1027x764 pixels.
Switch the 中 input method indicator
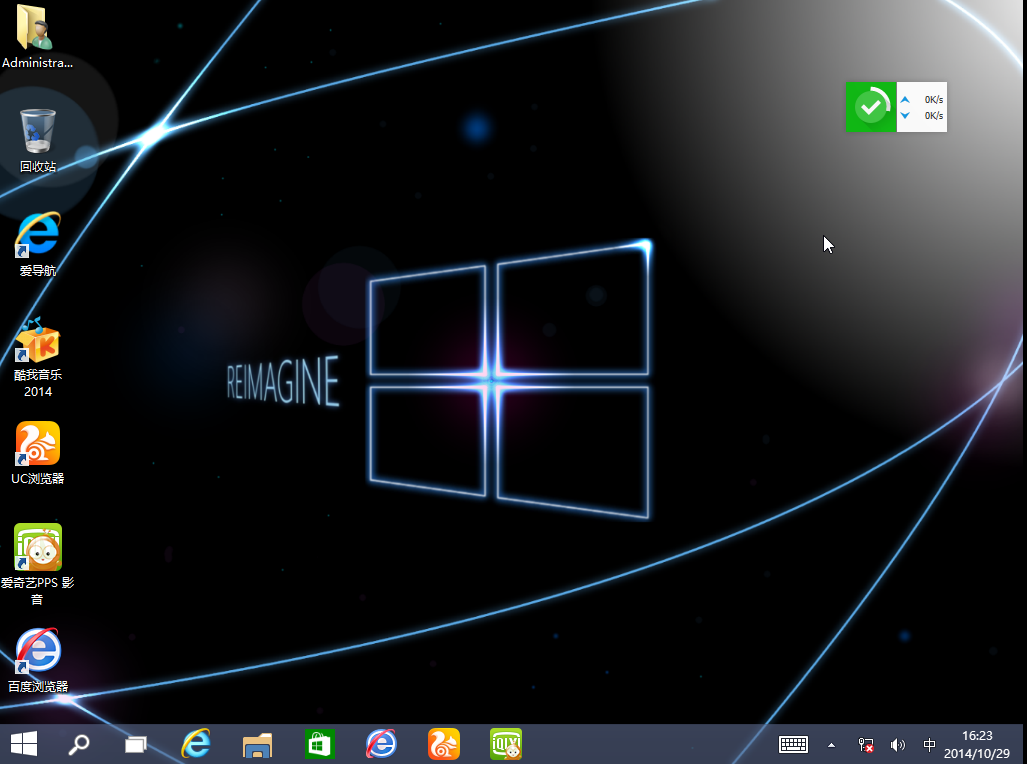(929, 745)
